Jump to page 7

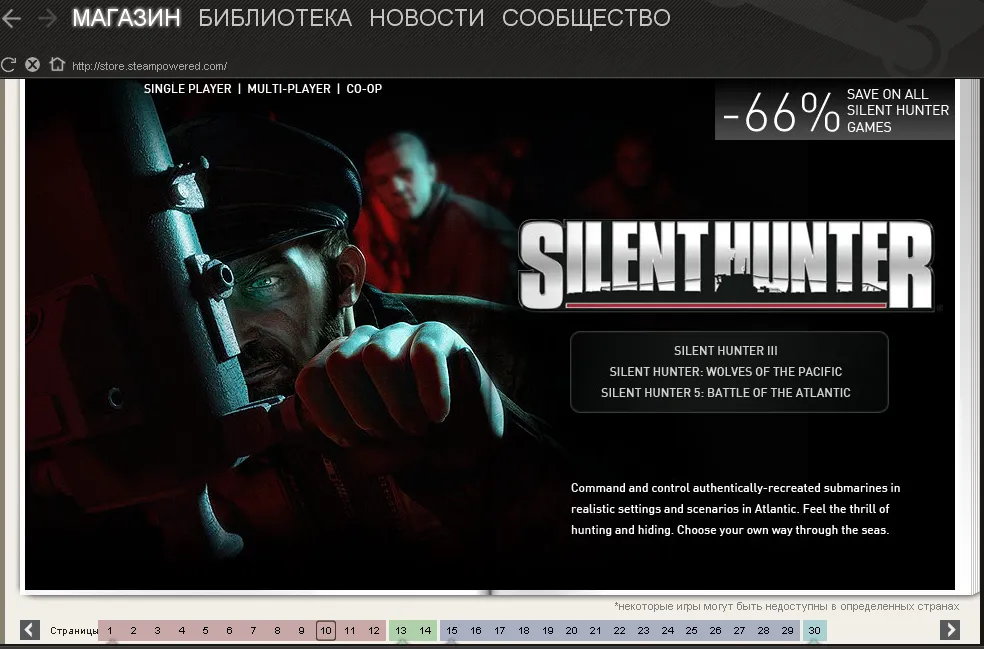pyautogui.click(x=253, y=630)
